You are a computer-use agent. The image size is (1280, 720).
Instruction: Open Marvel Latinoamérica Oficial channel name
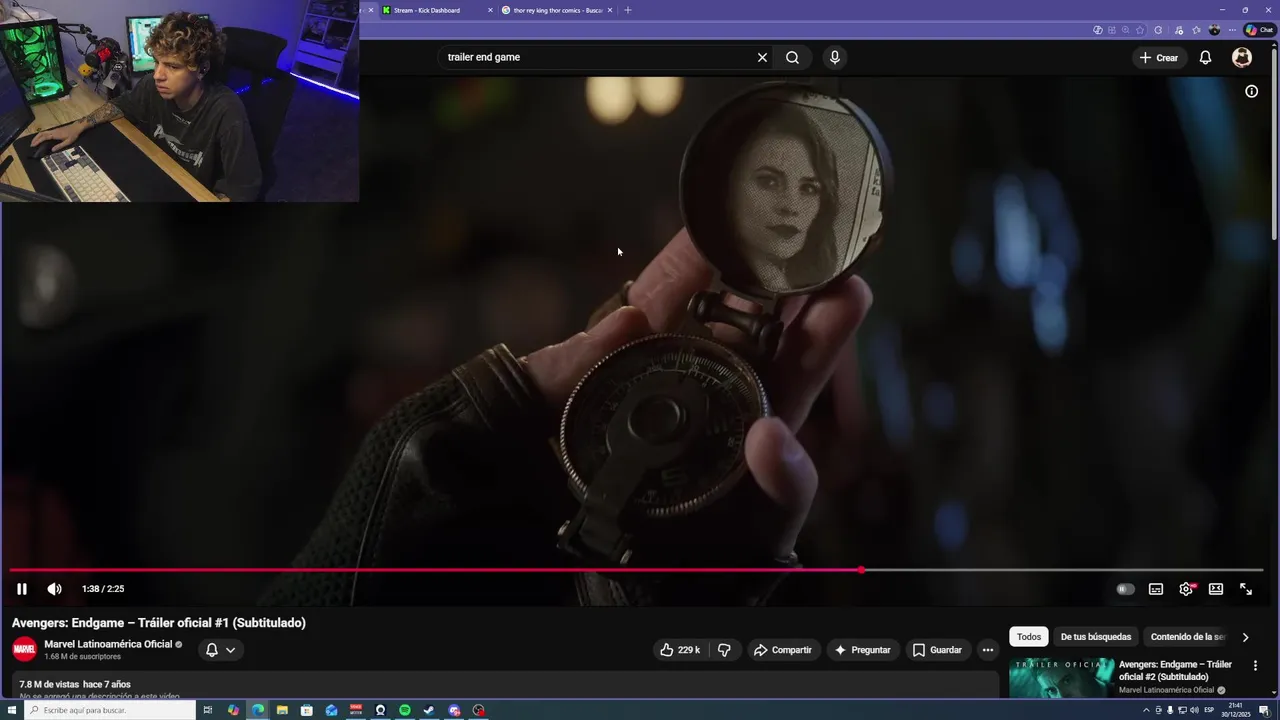coord(108,644)
